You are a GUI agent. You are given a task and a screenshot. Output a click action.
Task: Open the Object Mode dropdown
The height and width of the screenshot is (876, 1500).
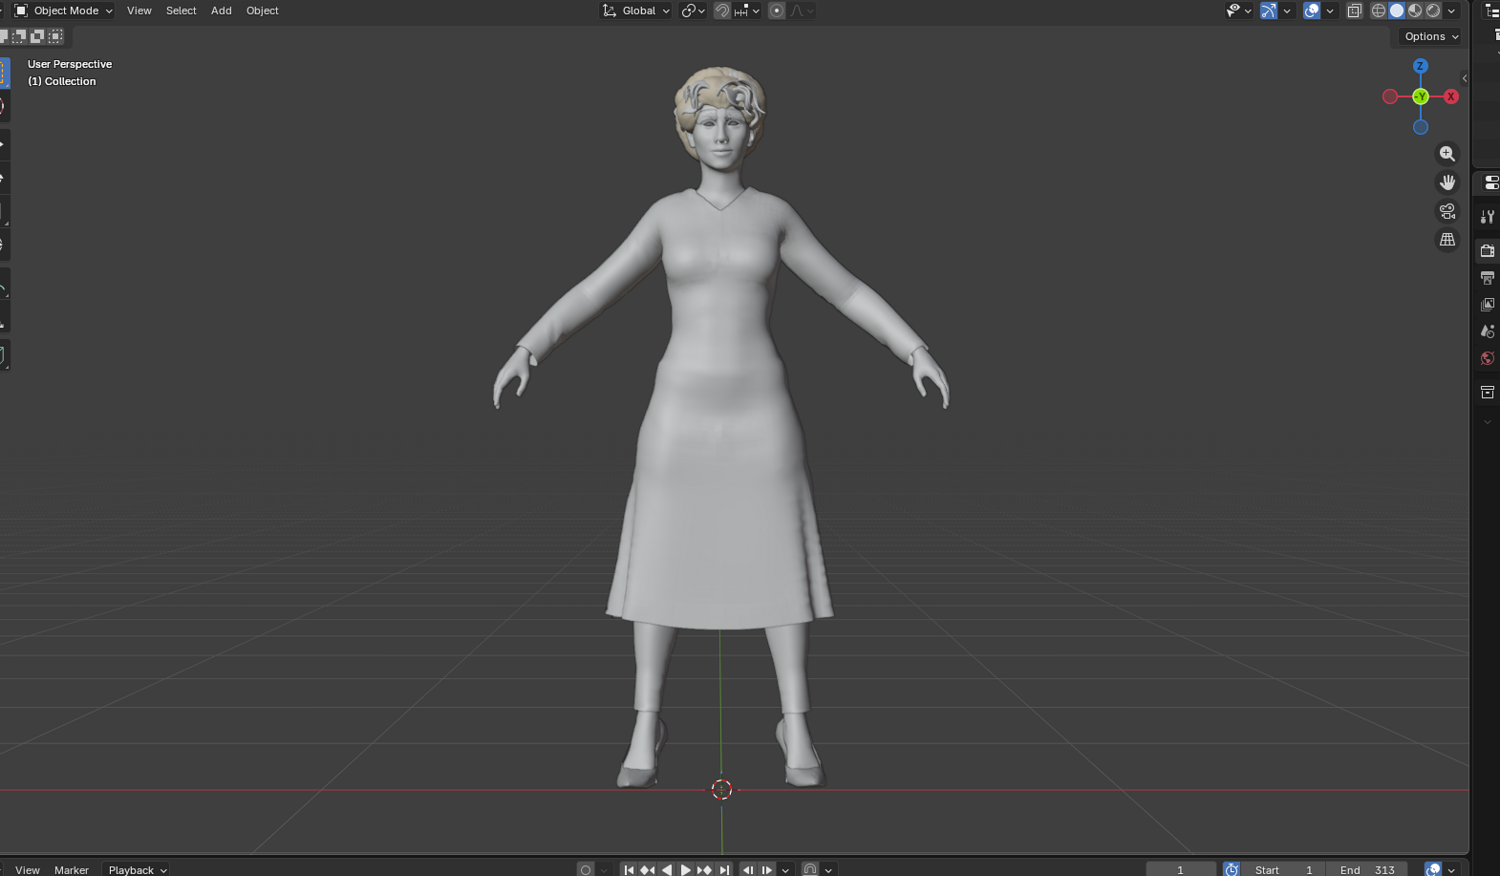[x=63, y=11]
